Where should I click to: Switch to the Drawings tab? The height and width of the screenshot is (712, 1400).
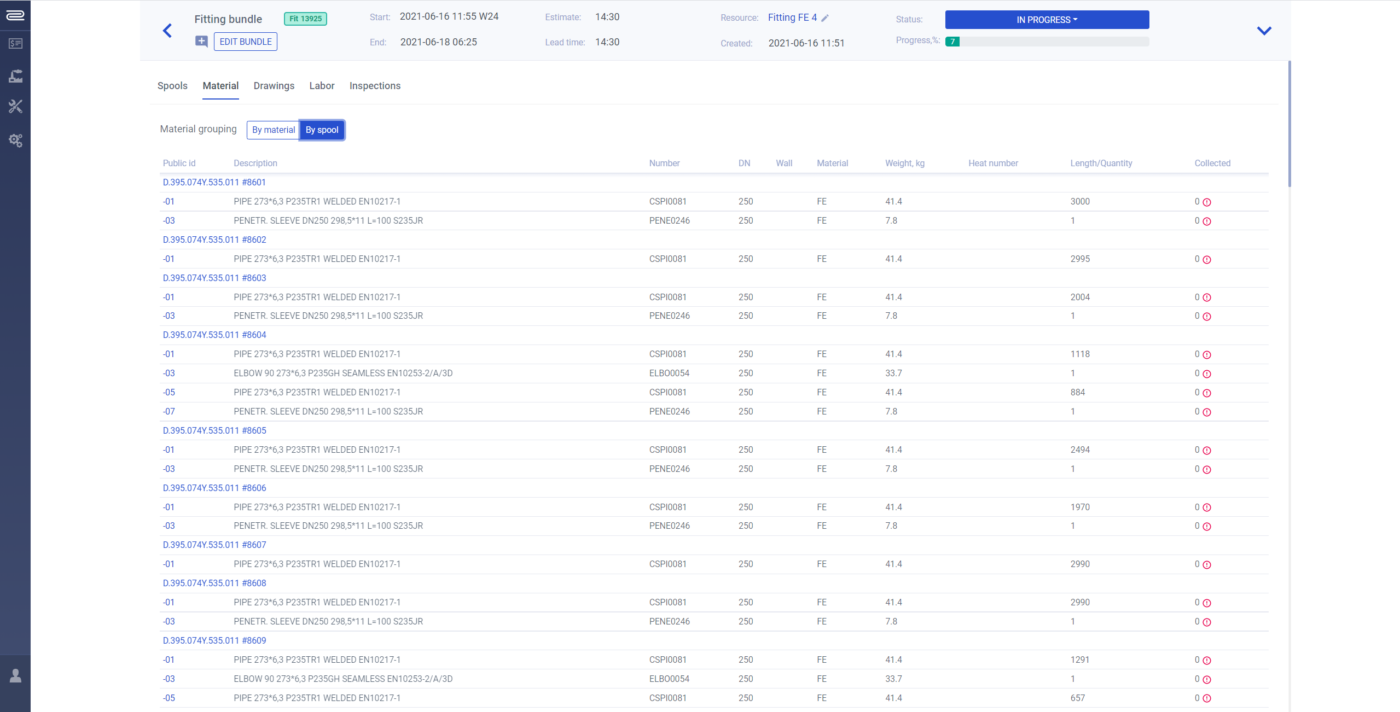point(274,86)
